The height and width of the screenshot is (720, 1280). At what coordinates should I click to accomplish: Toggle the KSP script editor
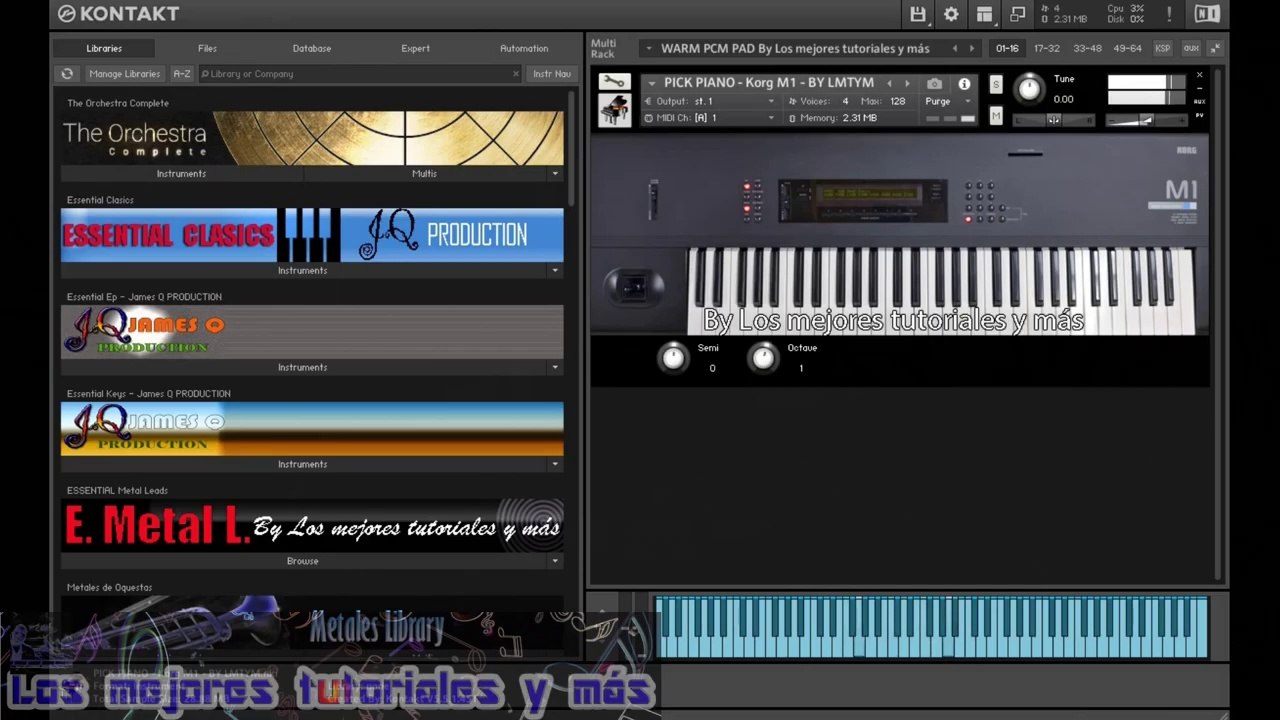[x=1163, y=48]
